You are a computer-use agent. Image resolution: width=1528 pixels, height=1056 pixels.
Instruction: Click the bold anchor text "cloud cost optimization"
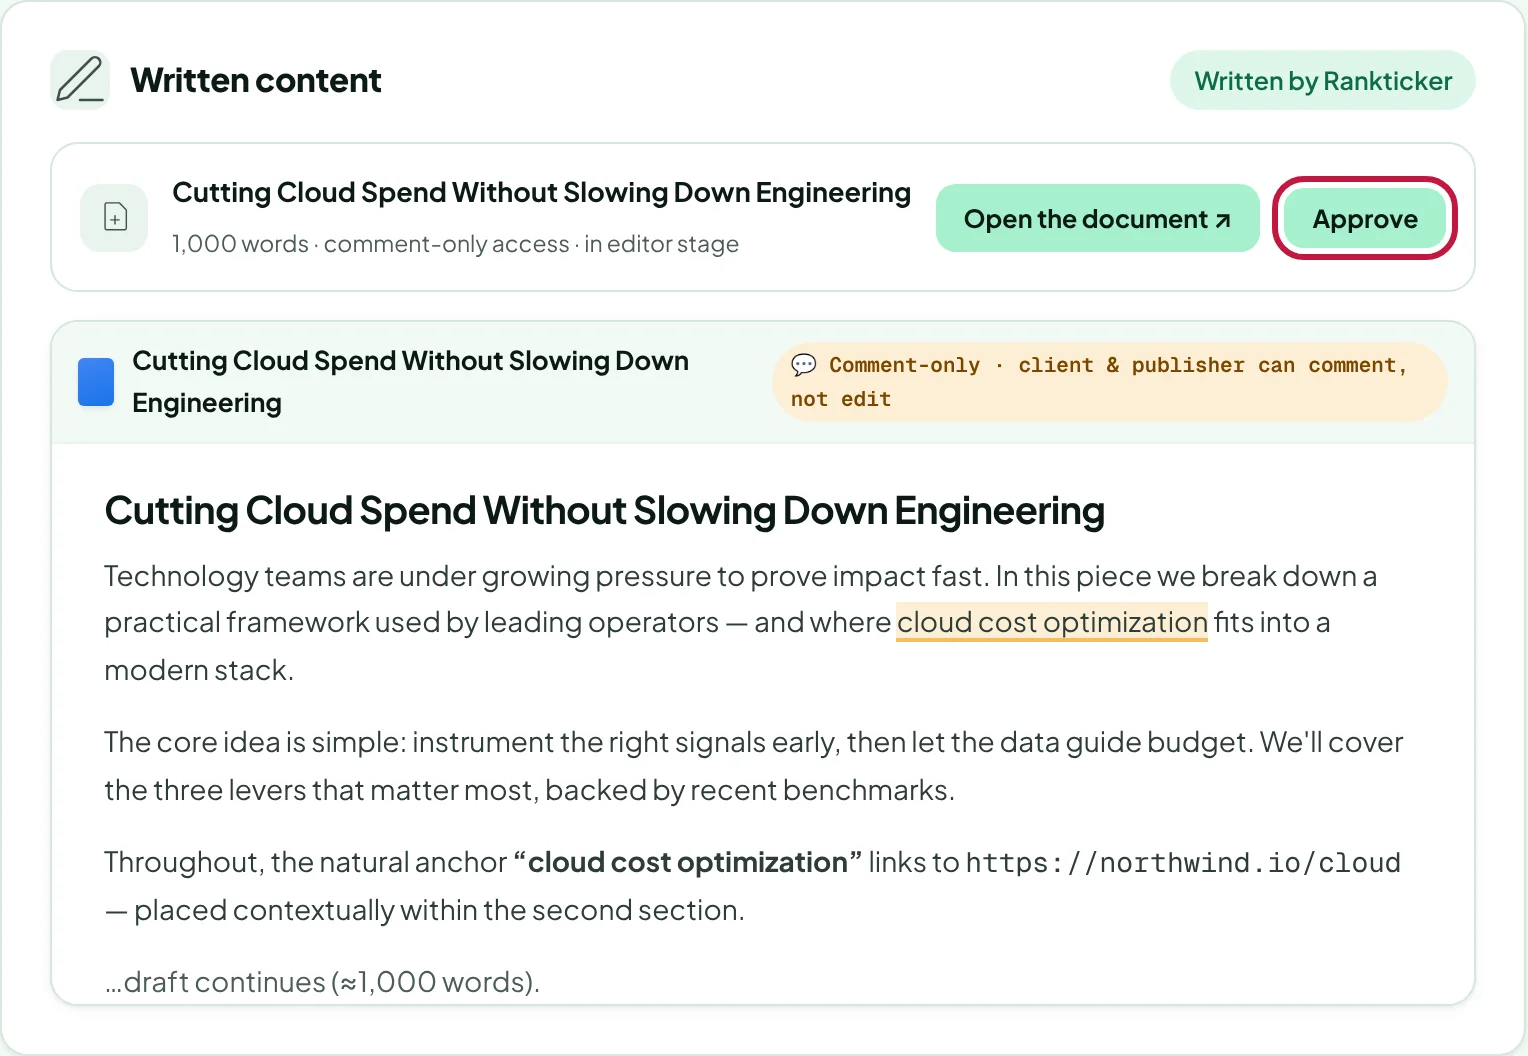(x=687, y=862)
